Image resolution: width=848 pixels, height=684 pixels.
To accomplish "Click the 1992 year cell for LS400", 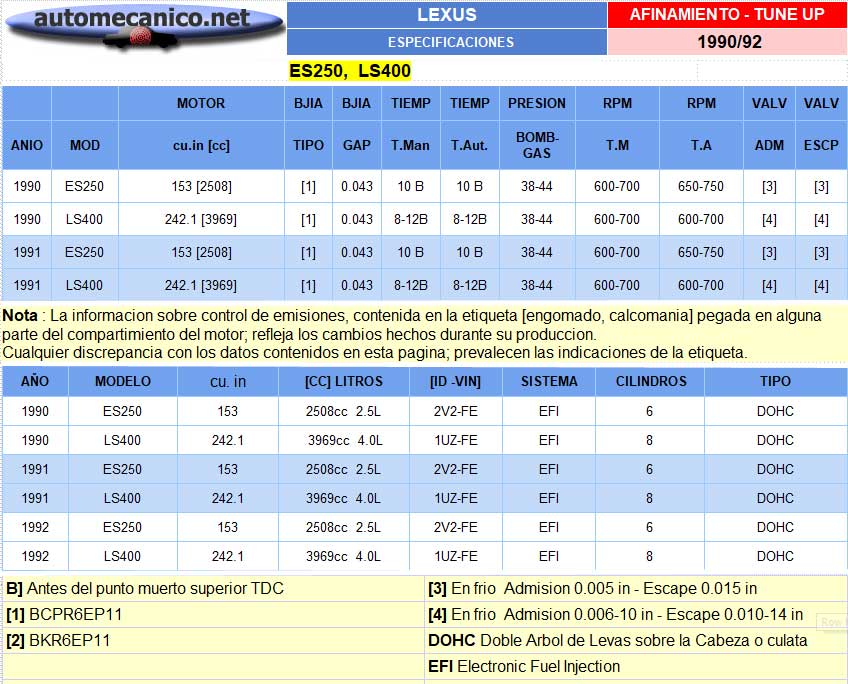I will [35, 556].
